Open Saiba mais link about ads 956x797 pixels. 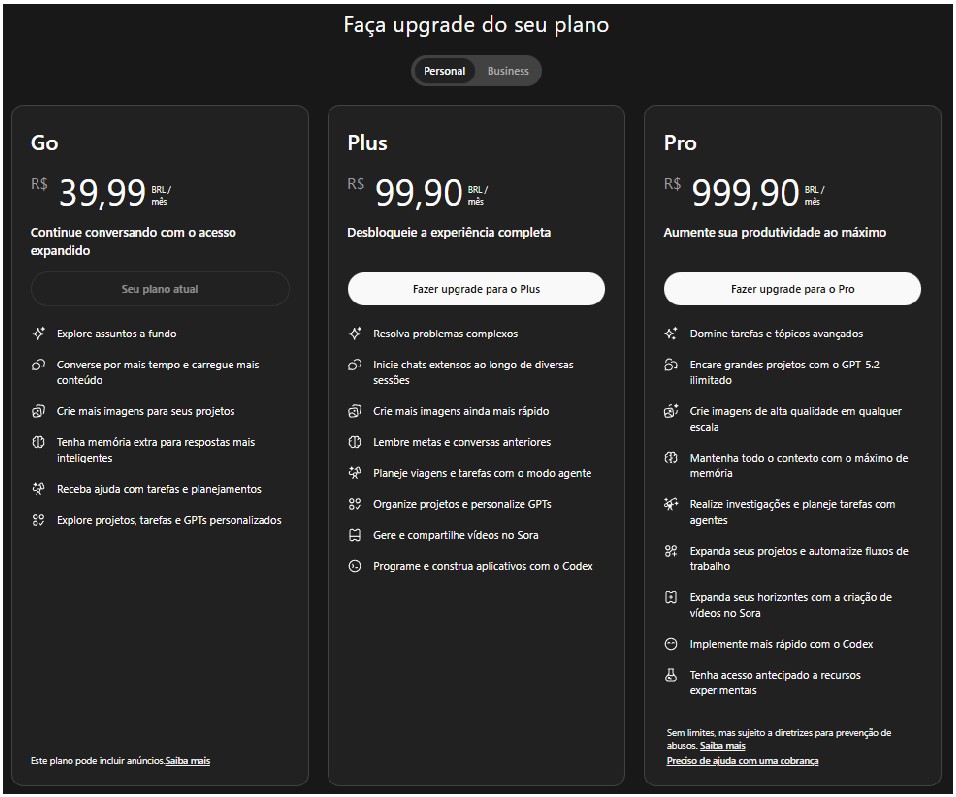pyautogui.click(x=188, y=761)
